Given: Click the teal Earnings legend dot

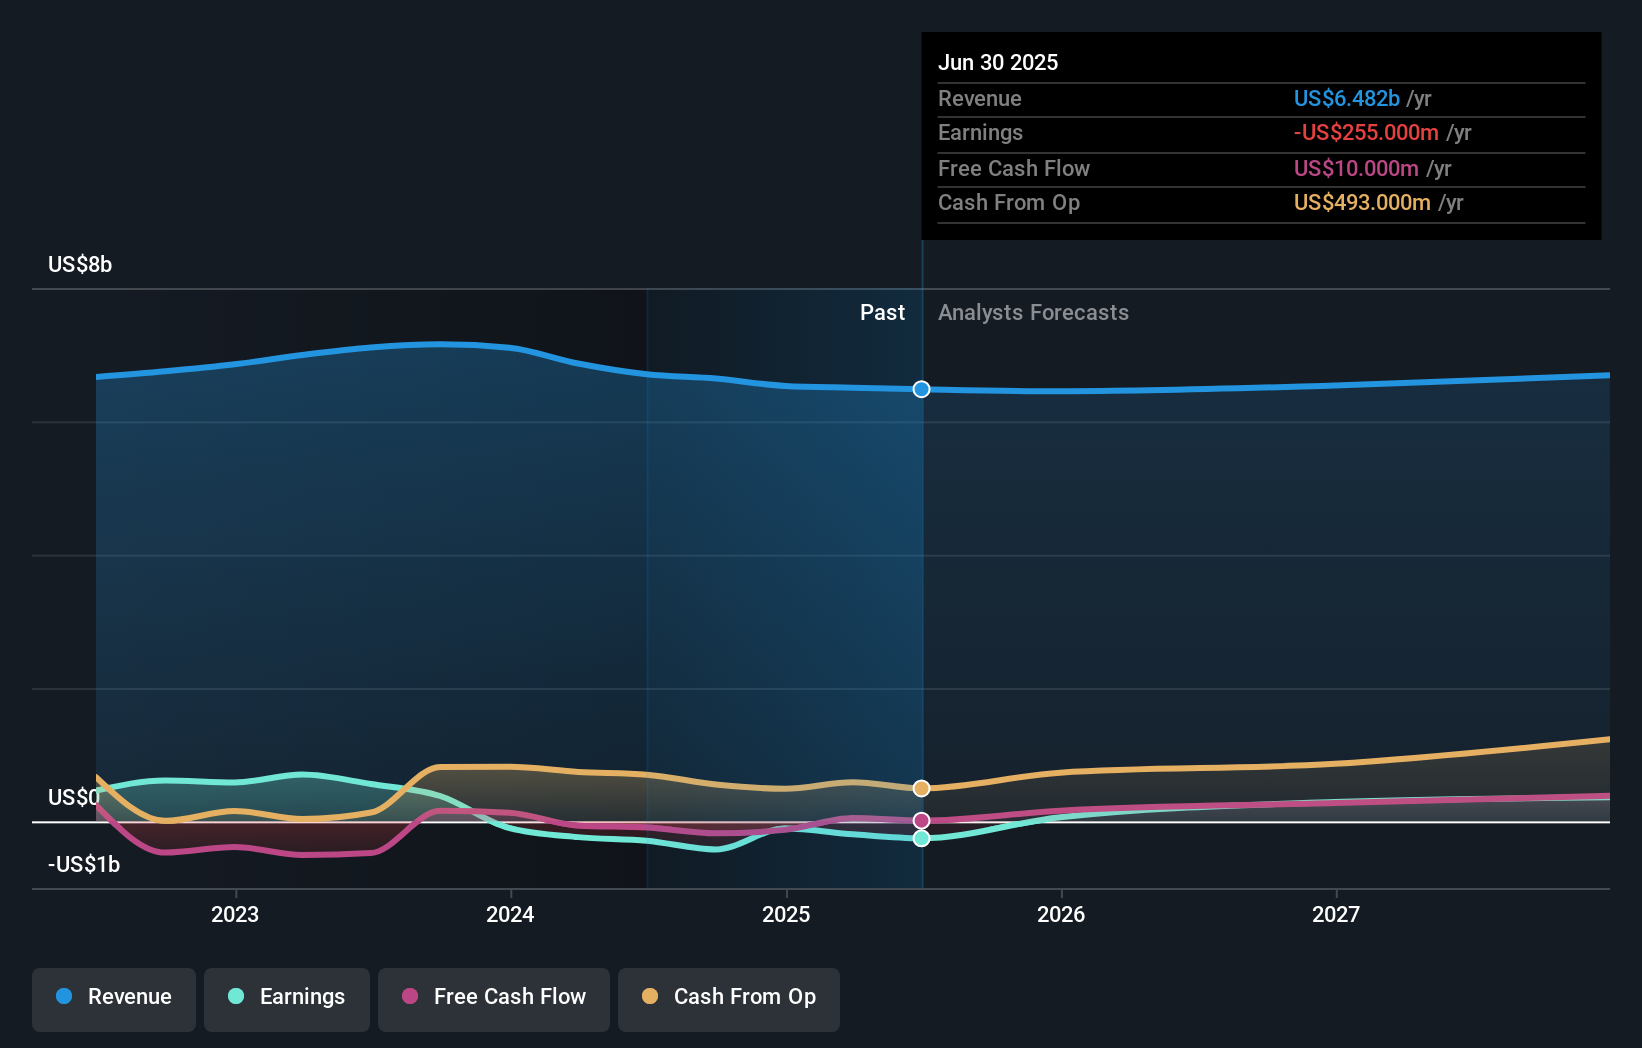Looking at the screenshot, I should click(x=234, y=997).
